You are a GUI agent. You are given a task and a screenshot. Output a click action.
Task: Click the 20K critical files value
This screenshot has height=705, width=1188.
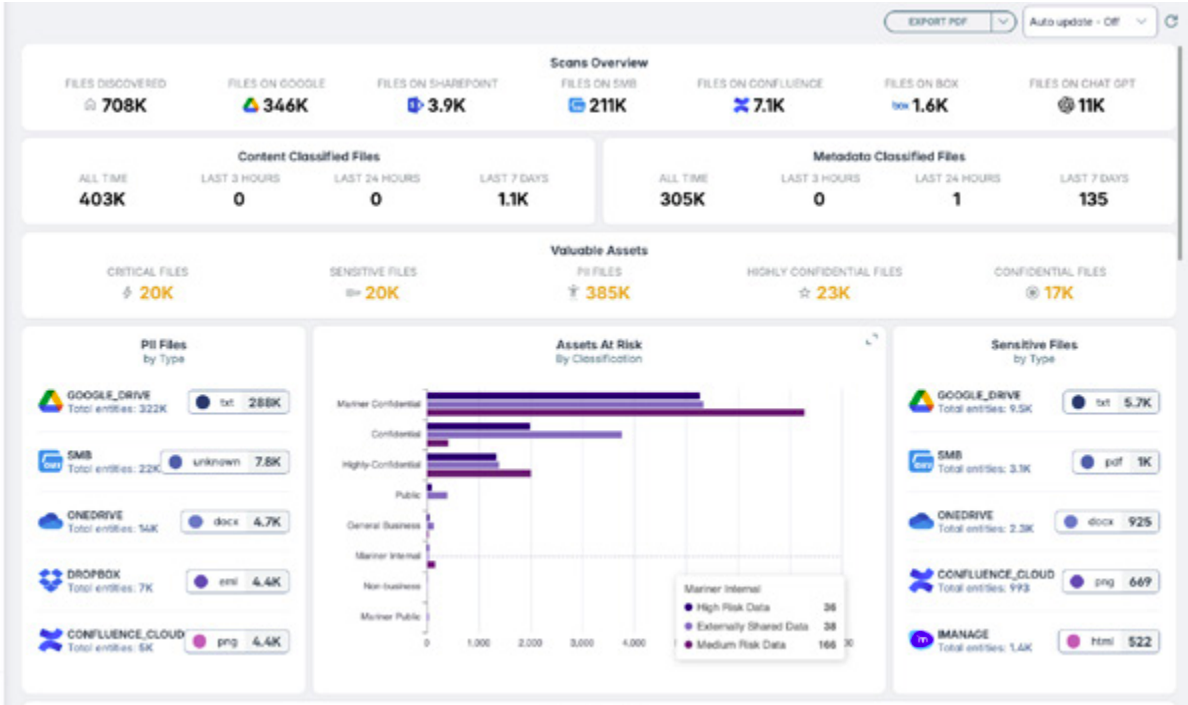tap(156, 292)
